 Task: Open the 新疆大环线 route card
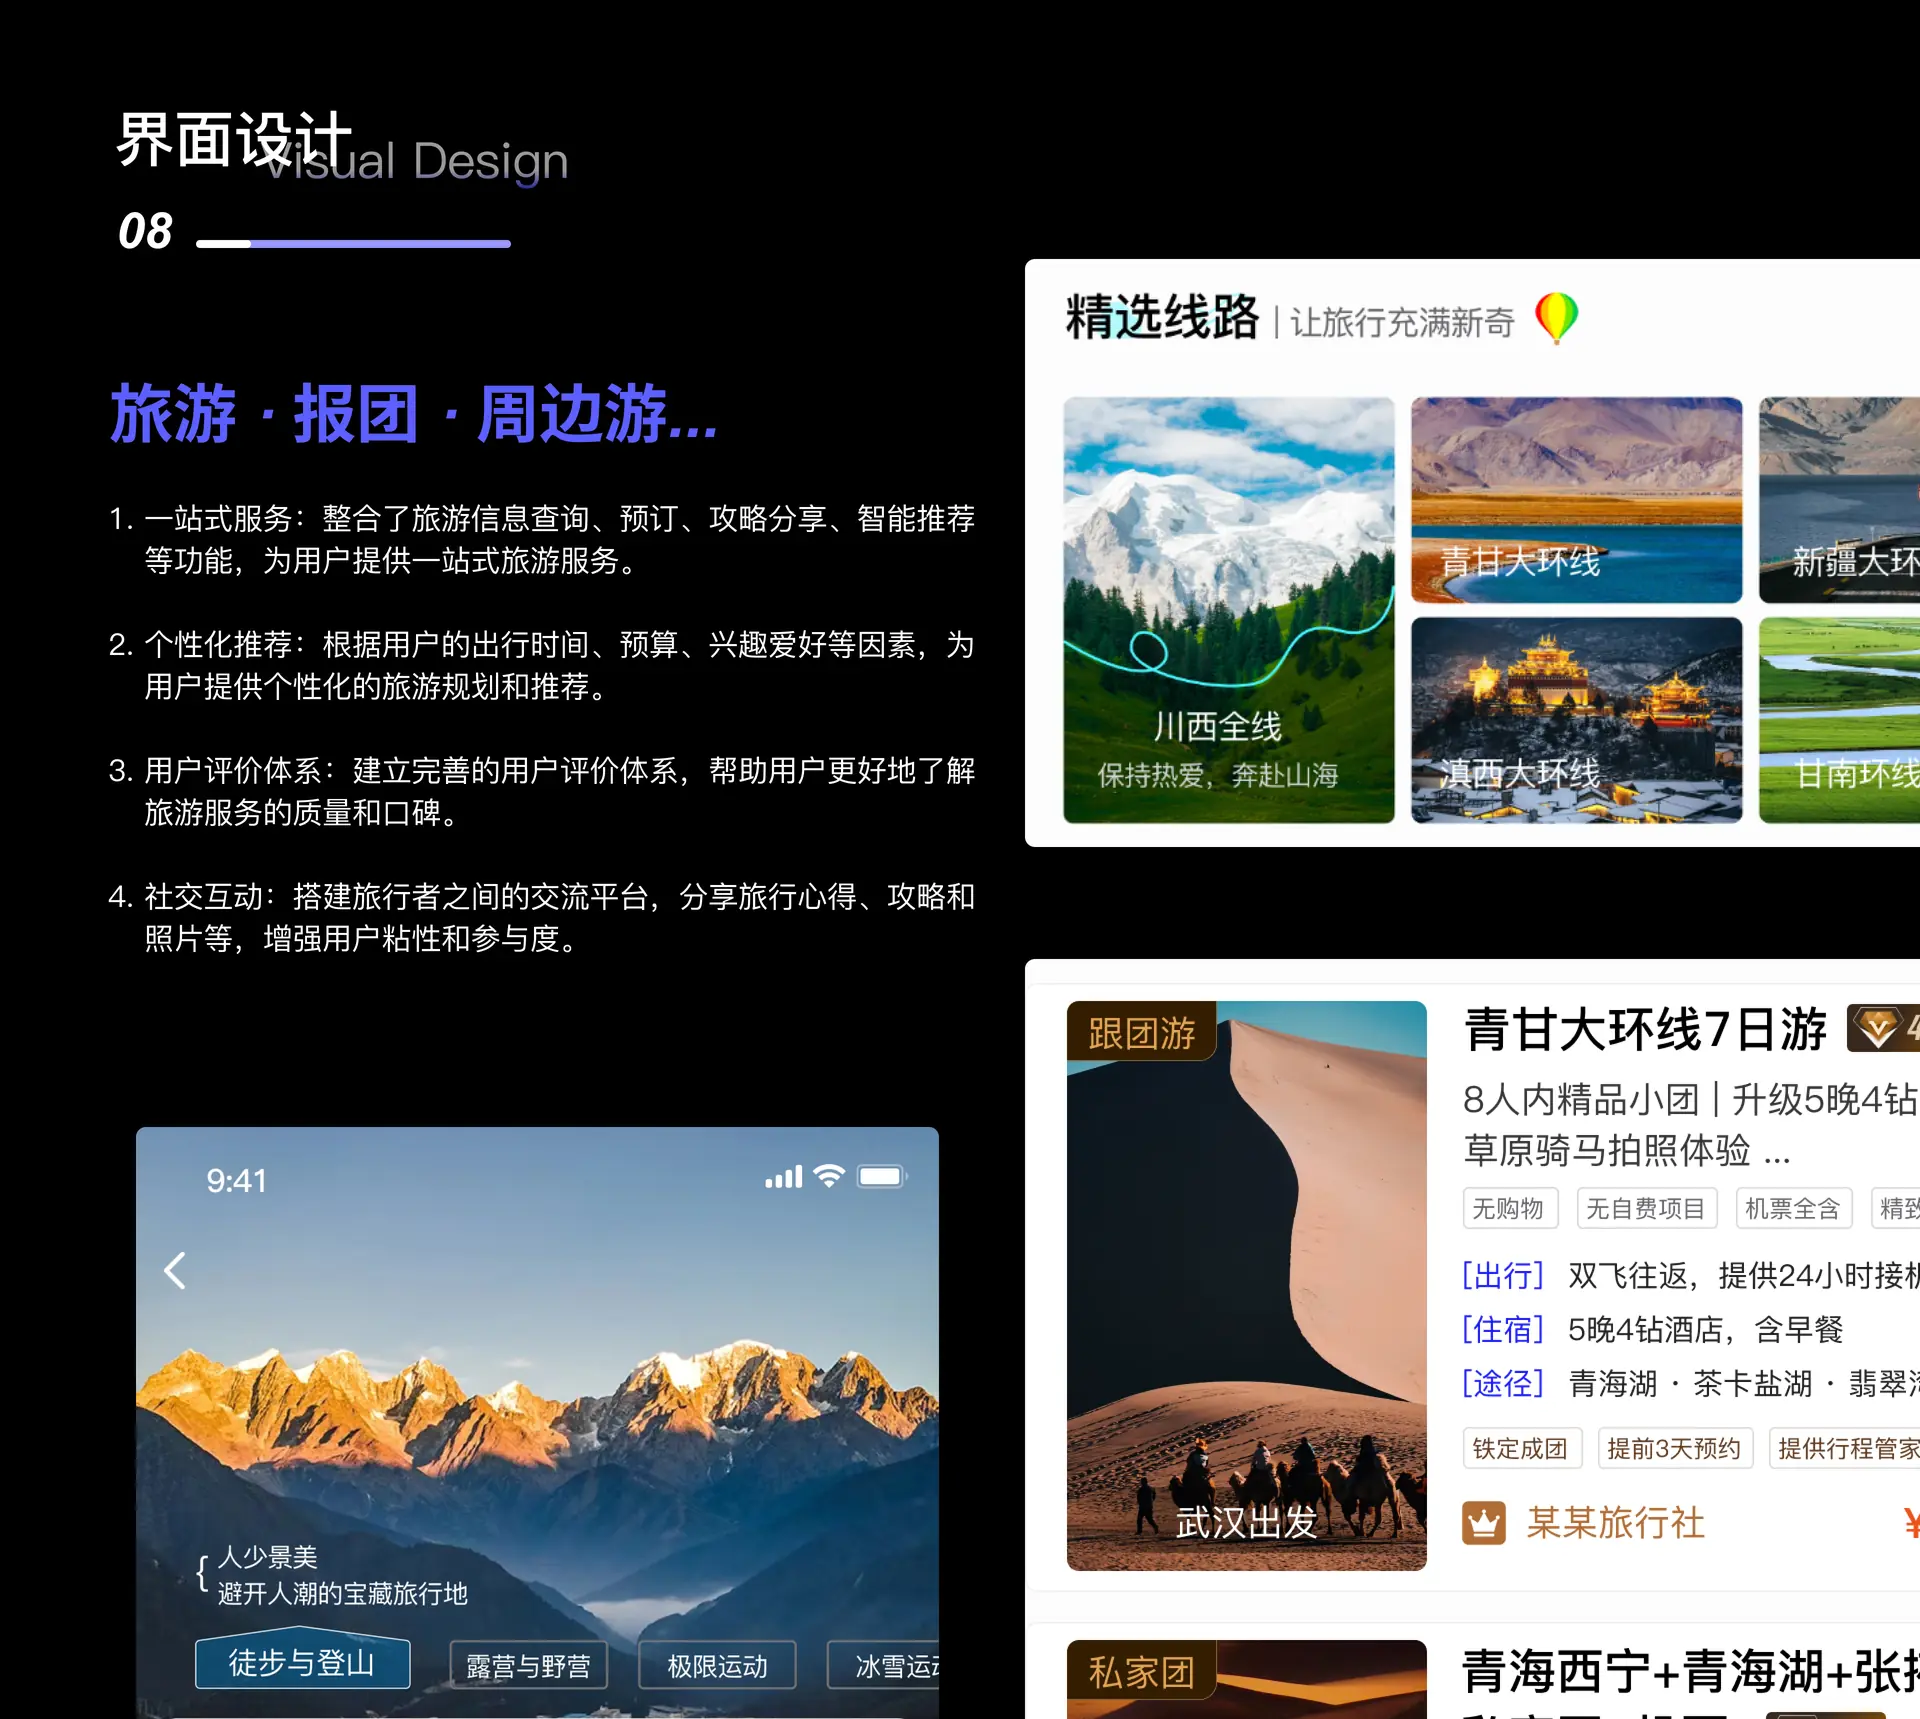click(x=1839, y=500)
